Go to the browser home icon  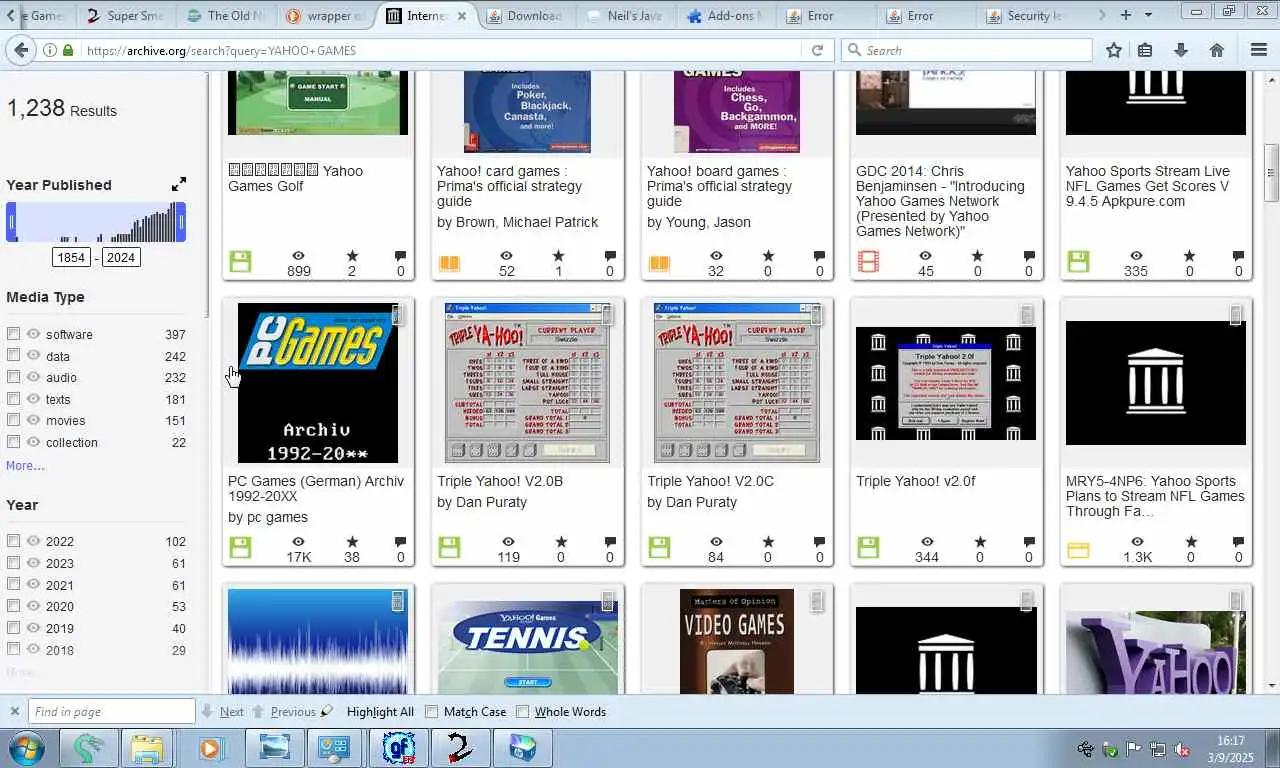1217,50
